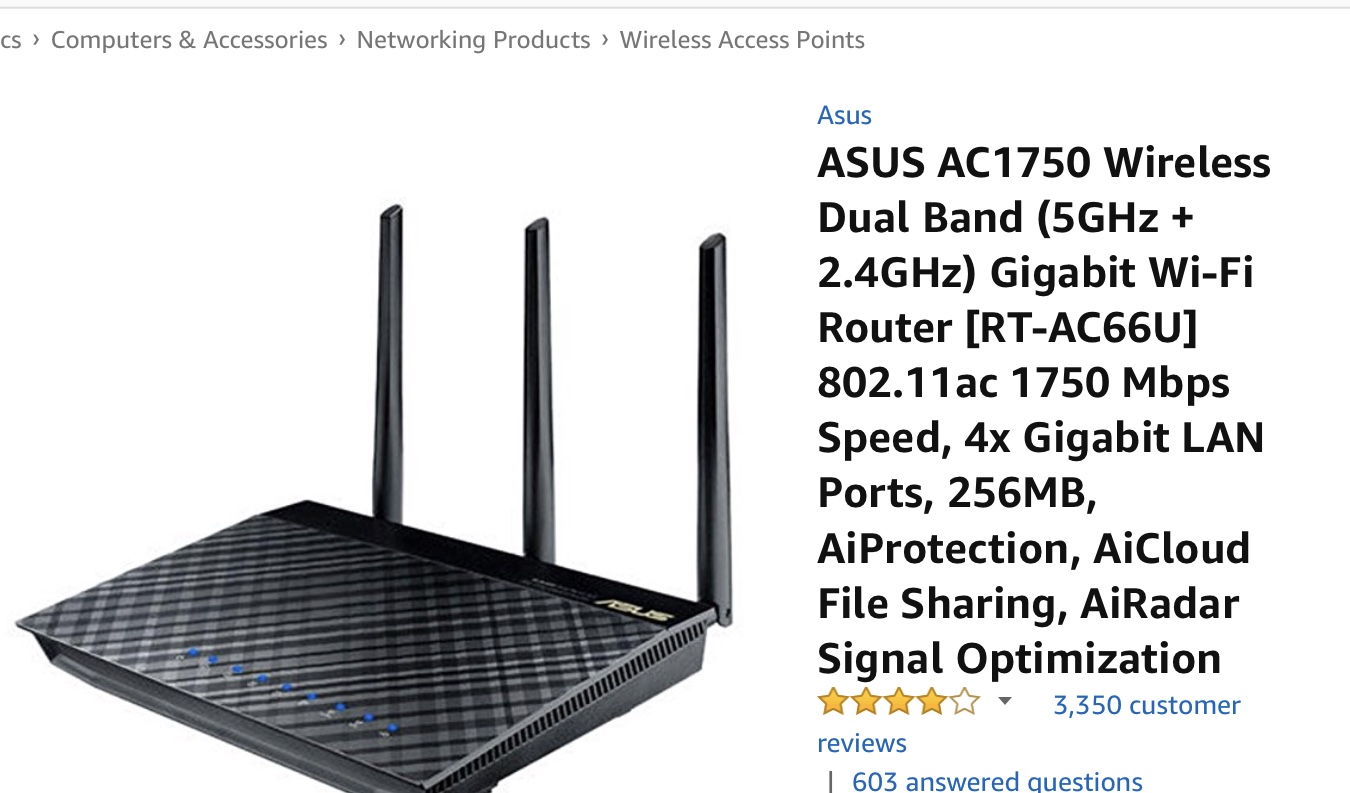
Task: Click the blue LED indicators on router
Action: (287, 687)
